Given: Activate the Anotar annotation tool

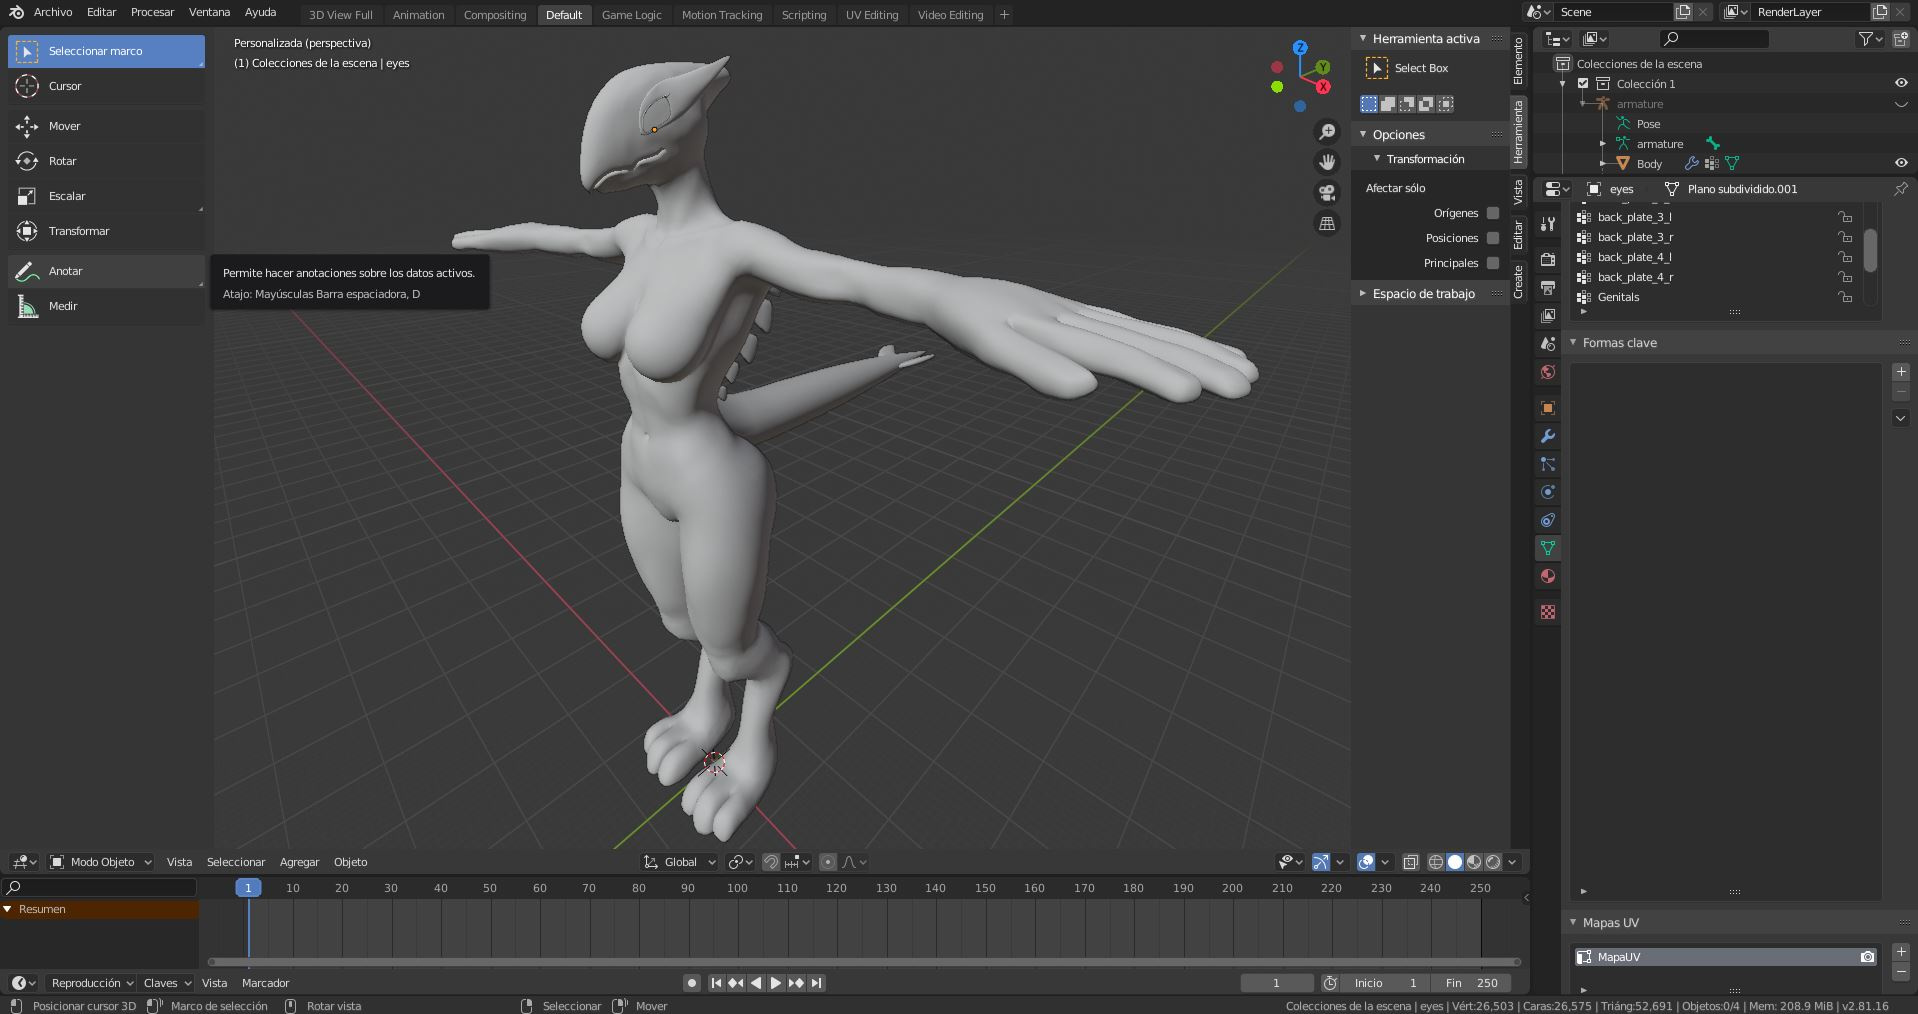Looking at the screenshot, I should coord(106,271).
